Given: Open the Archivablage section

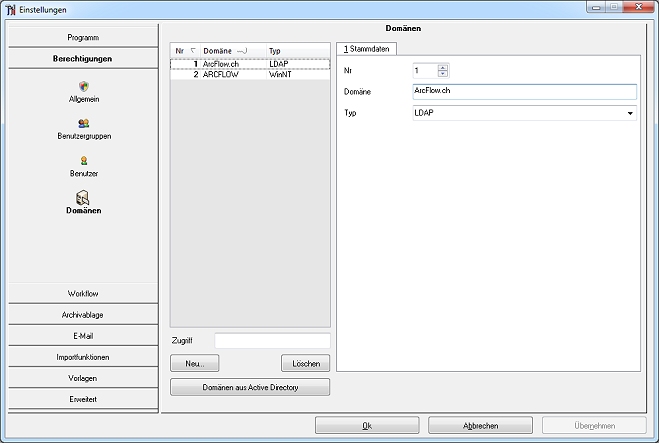Looking at the screenshot, I should point(83,315).
